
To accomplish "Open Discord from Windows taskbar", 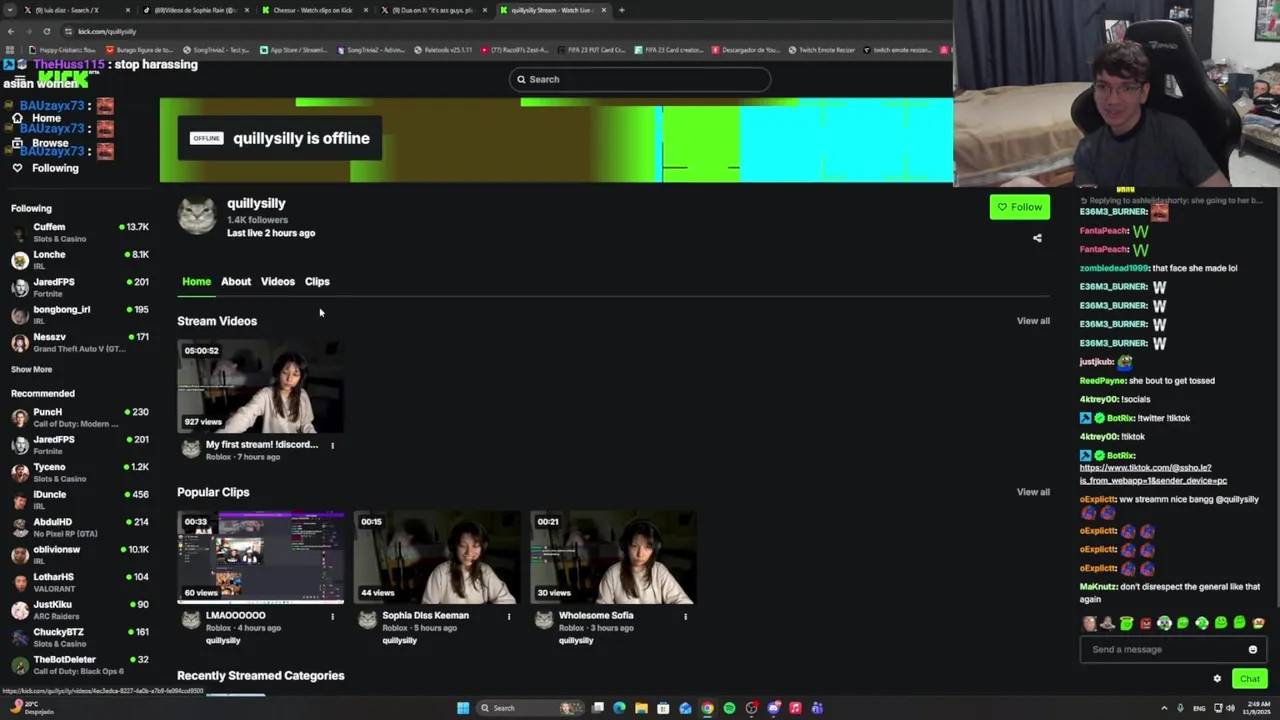I will pos(773,708).
